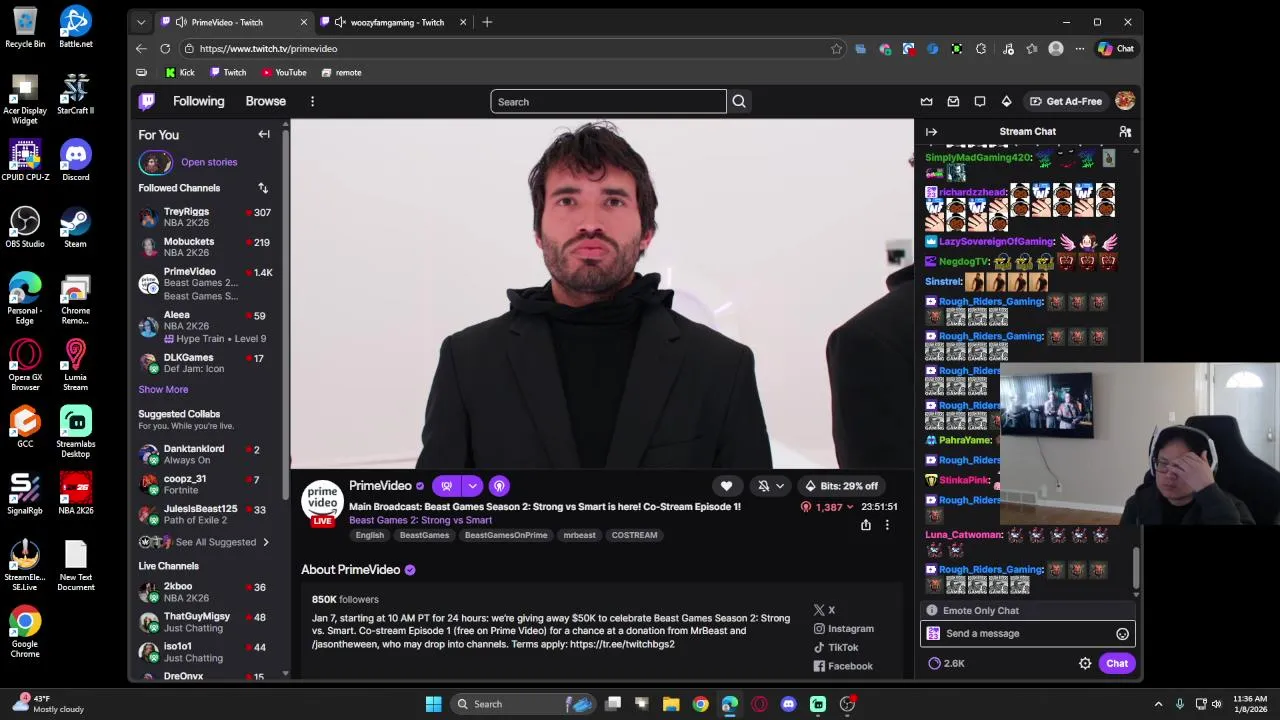
Task: Mute woozyfamgaming tab audio
Action: coord(340,22)
